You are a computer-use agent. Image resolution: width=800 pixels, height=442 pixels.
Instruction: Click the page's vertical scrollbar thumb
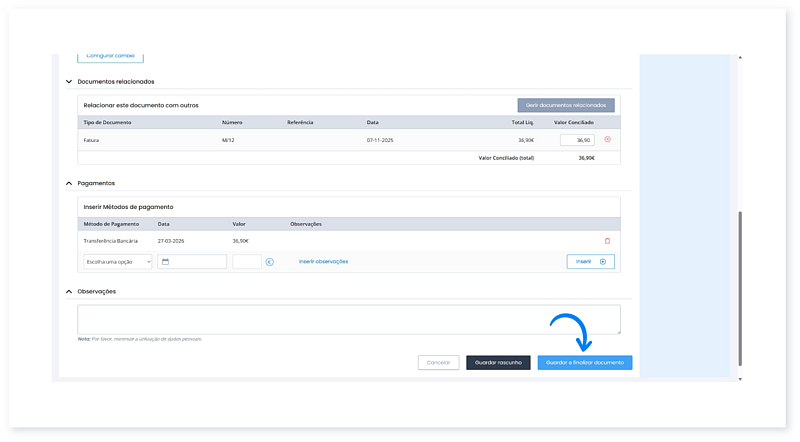pyautogui.click(x=740, y=290)
